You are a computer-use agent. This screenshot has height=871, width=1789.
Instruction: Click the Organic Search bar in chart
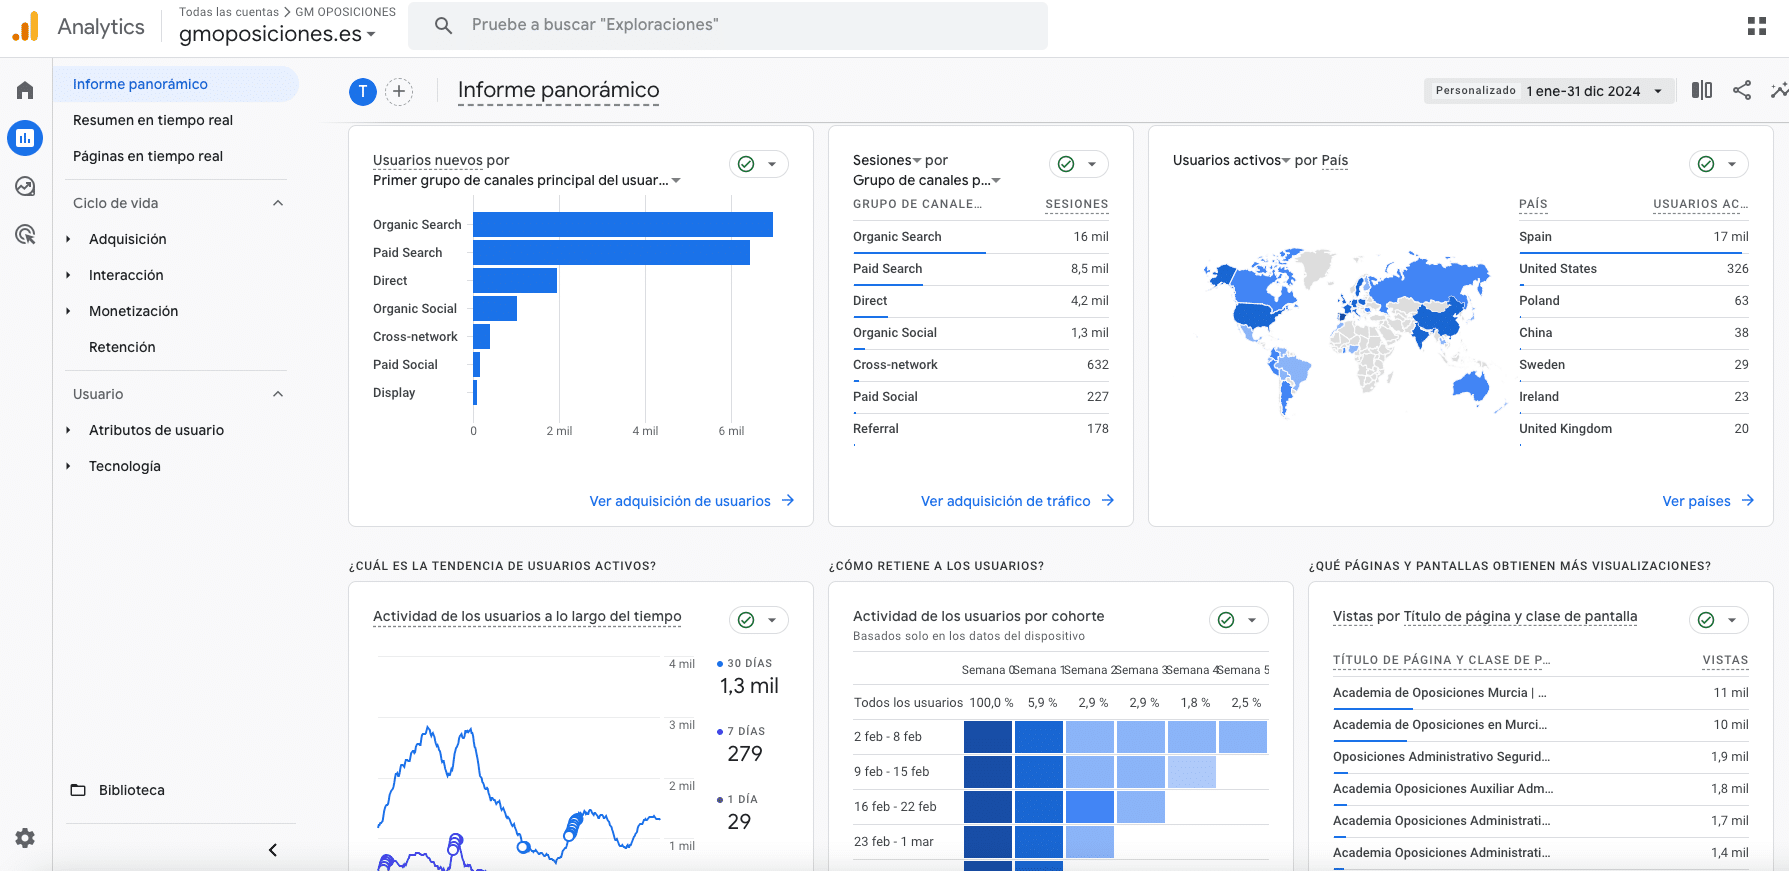(622, 225)
